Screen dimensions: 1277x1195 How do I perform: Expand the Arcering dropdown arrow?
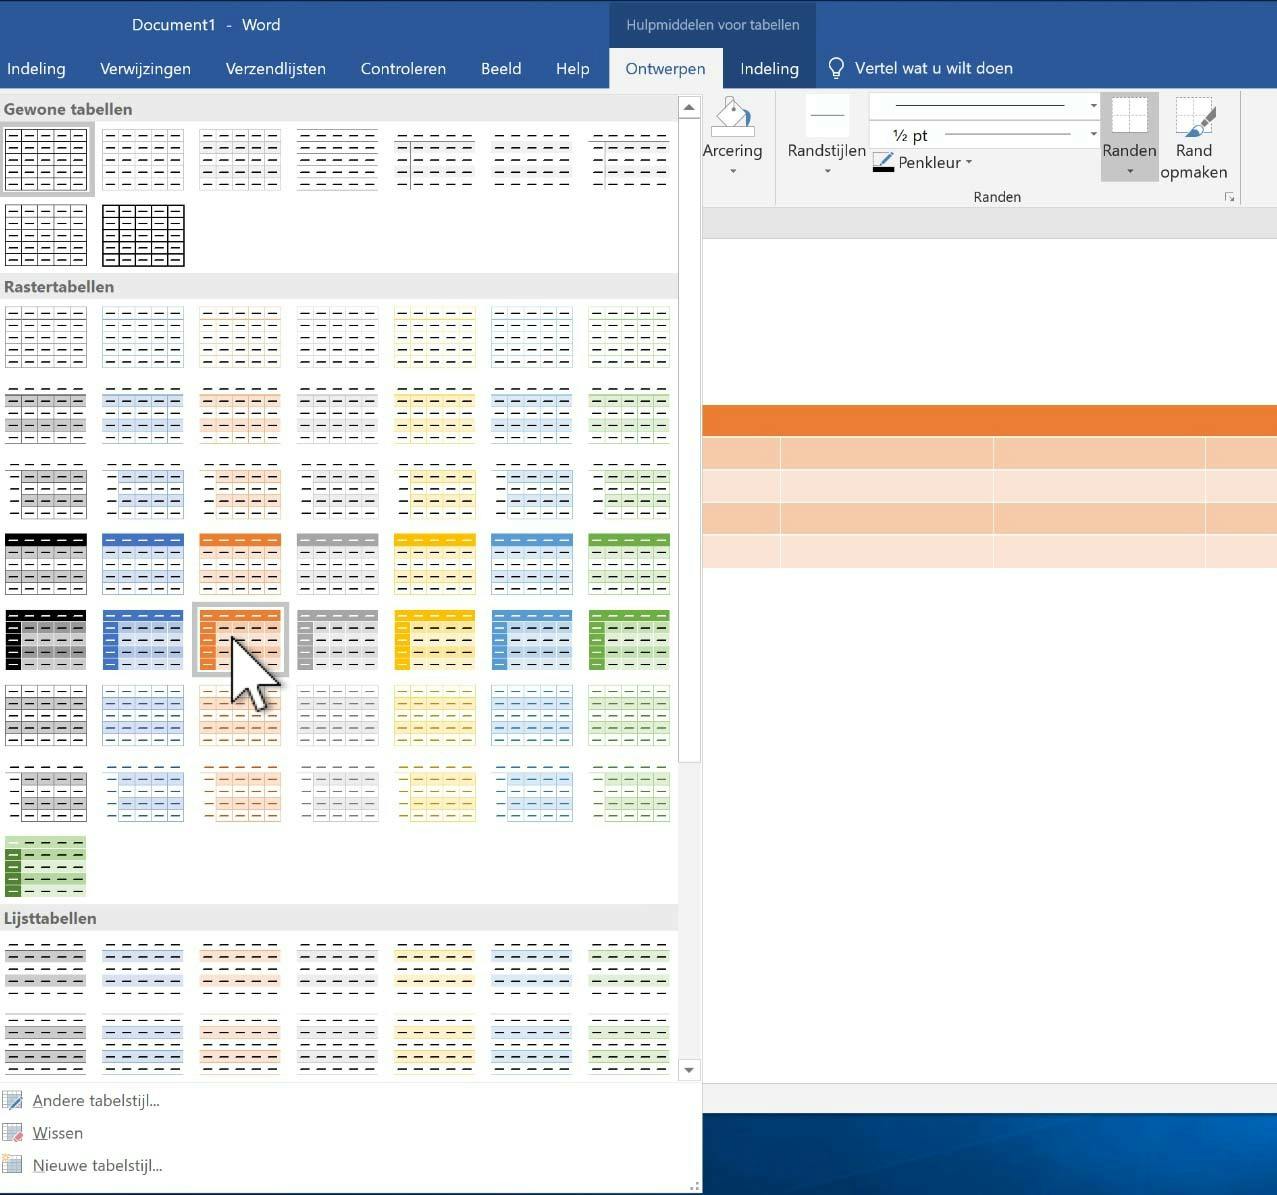click(732, 172)
